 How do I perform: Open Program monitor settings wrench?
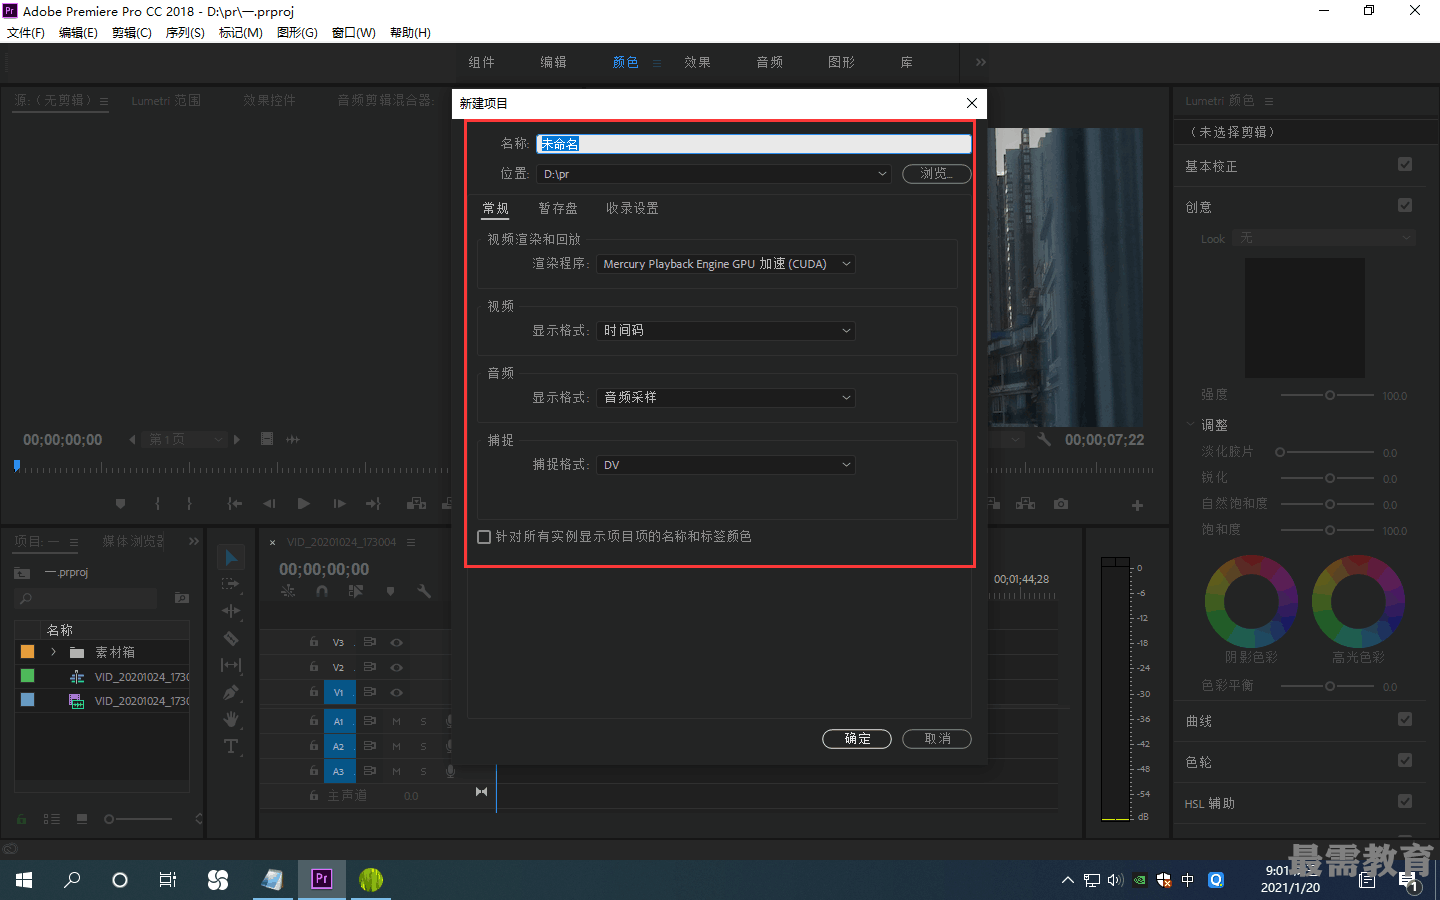click(1044, 439)
